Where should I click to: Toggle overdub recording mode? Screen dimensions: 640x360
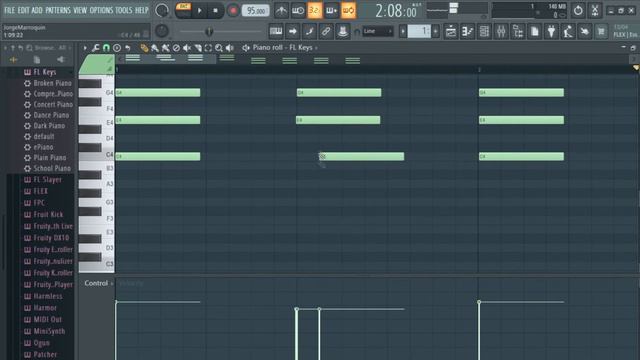[x=331, y=11]
